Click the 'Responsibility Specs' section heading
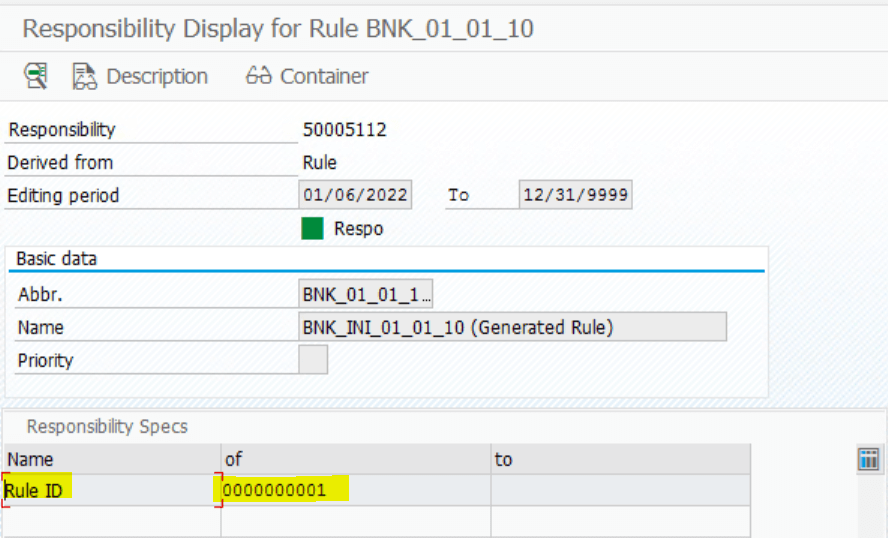888x538 pixels. [107, 426]
